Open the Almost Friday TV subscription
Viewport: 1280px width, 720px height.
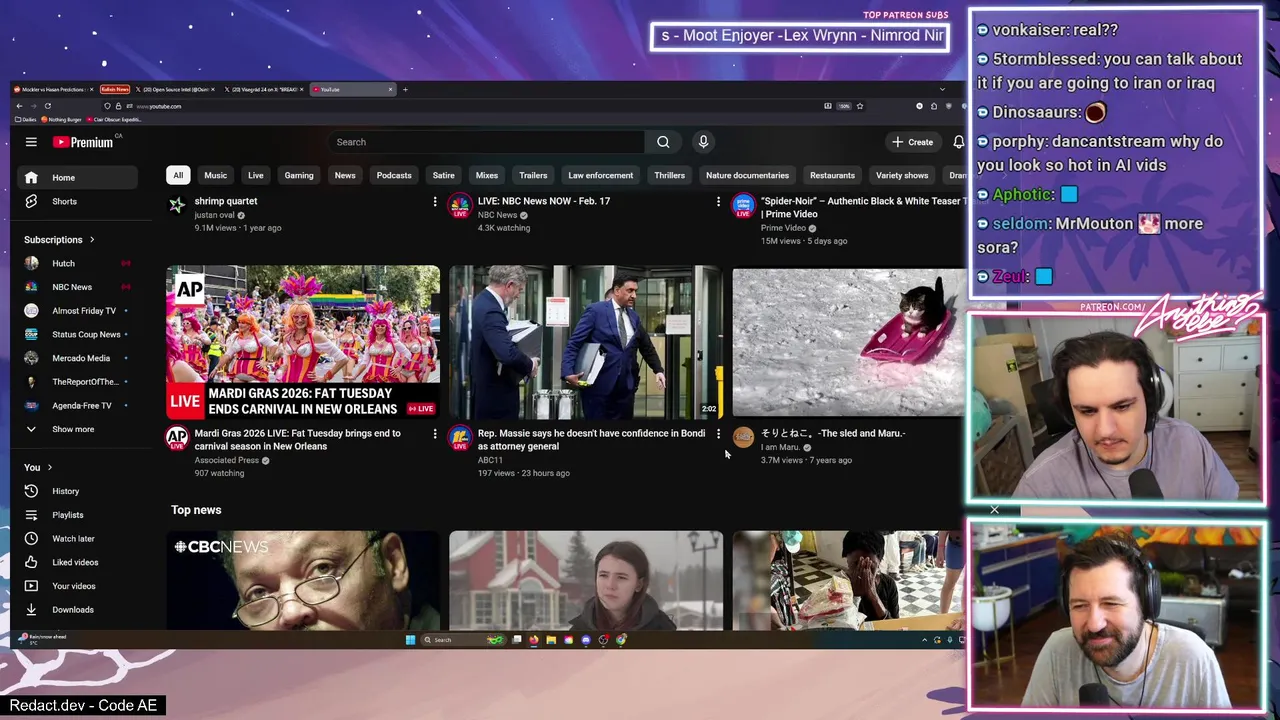pos(77,311)
